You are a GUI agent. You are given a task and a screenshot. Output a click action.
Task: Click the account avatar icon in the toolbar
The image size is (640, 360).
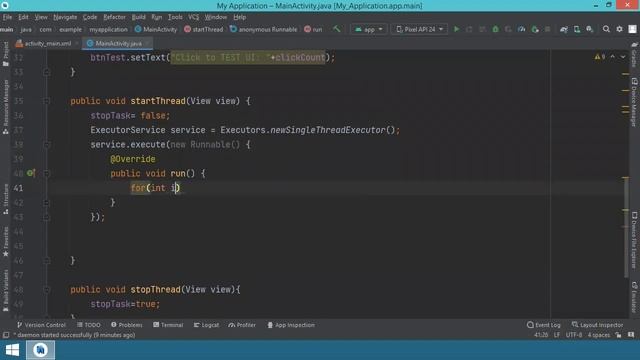pyautogui.click(x=632, y=29)
